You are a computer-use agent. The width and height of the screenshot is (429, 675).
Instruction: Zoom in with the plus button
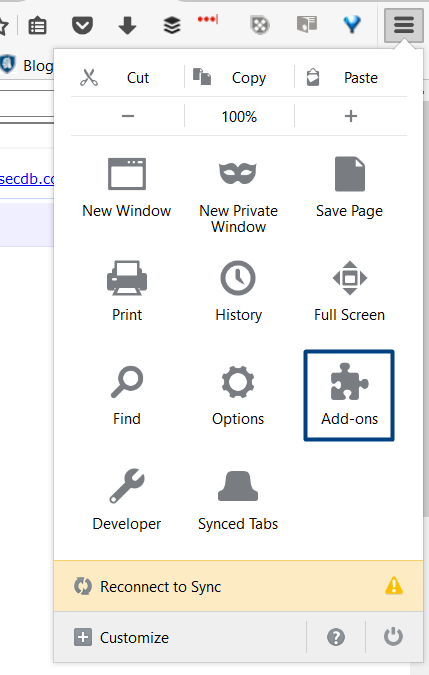coord(351,116)
